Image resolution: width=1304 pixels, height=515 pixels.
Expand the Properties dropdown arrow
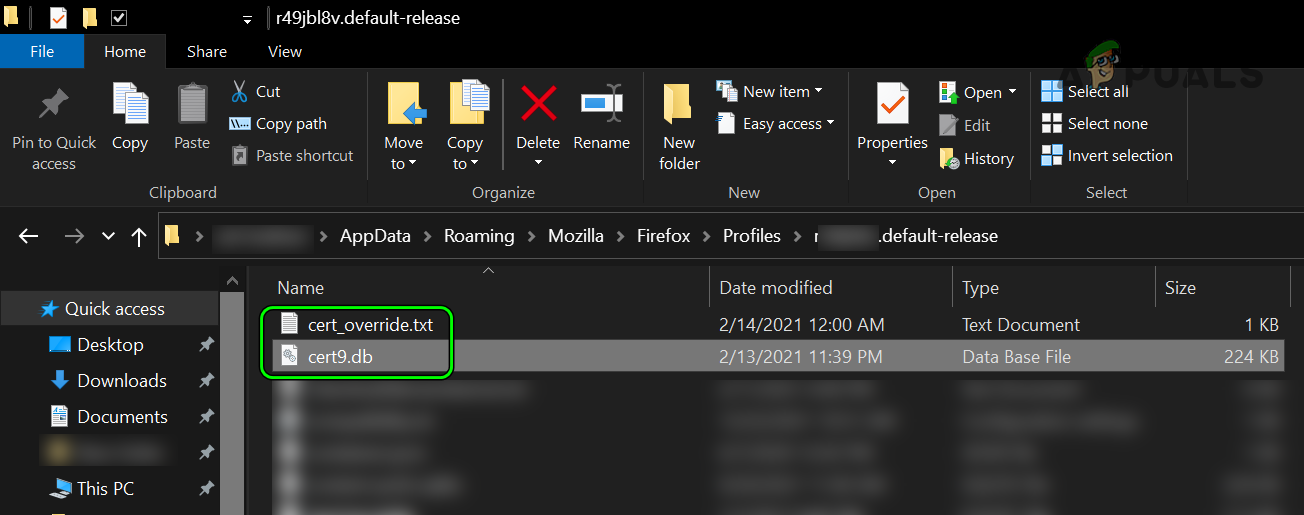pyautogui.click(x=892, y=162)
